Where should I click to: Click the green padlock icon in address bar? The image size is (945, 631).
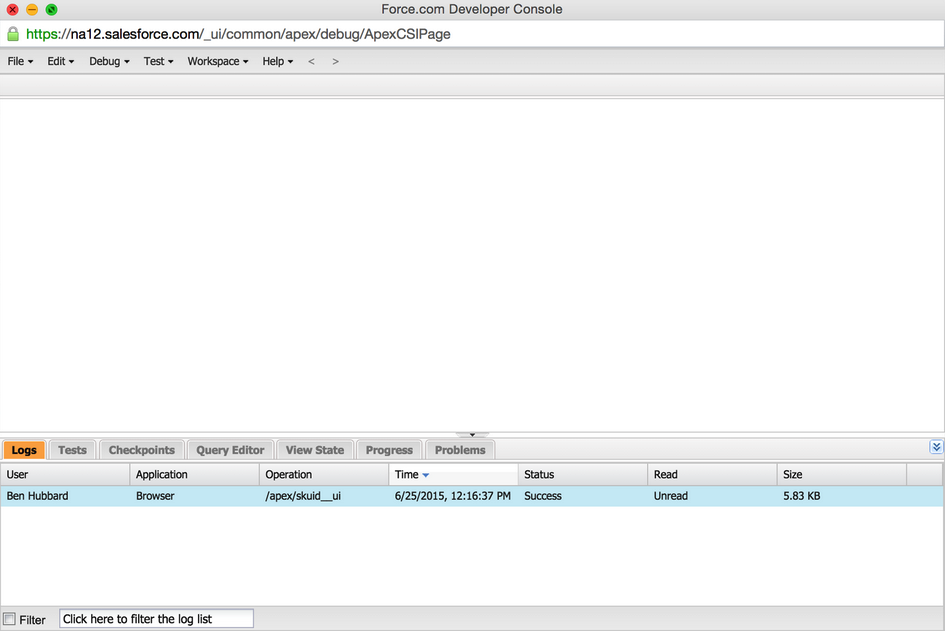coord(13,34)
